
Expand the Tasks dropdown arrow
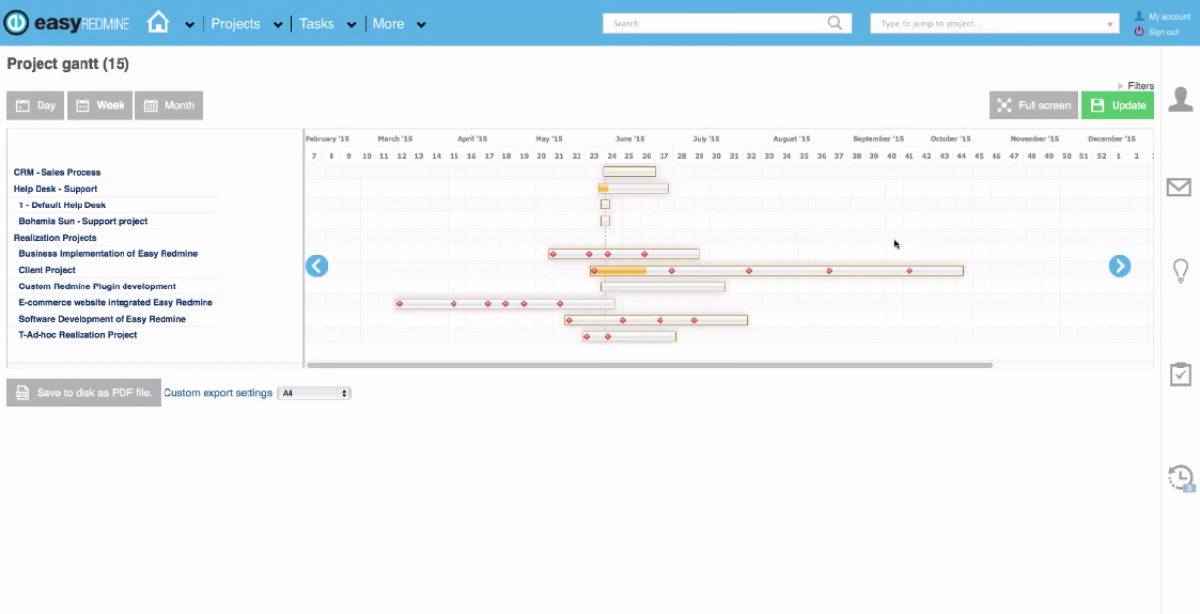click(352, 25)
